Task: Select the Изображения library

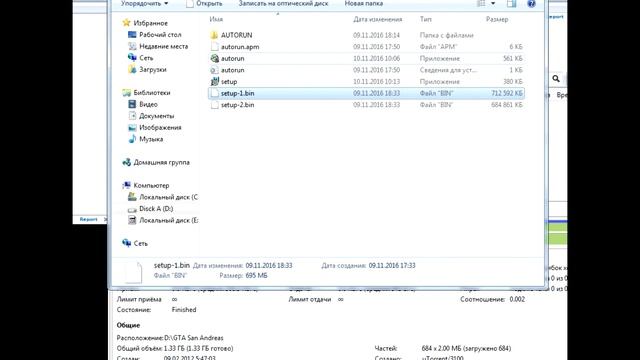Action: coord(160,127)
